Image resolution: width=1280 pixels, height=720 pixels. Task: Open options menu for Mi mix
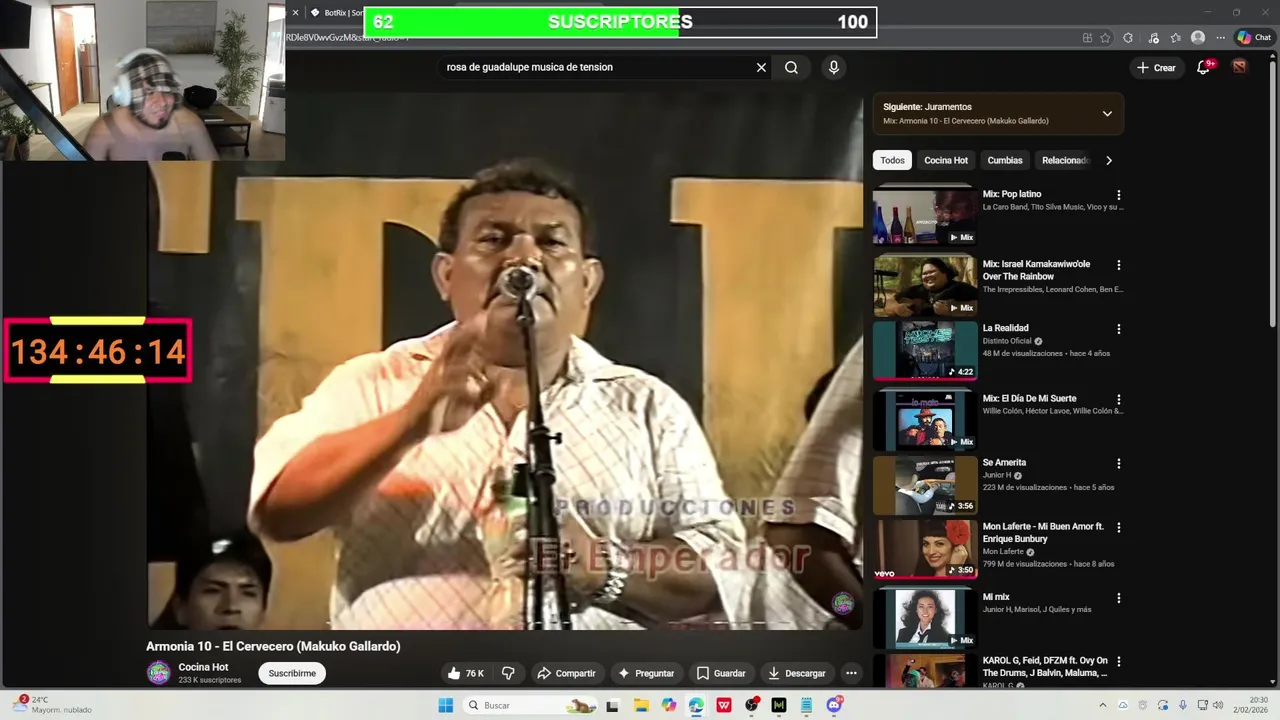click(x=1119, y=598)
